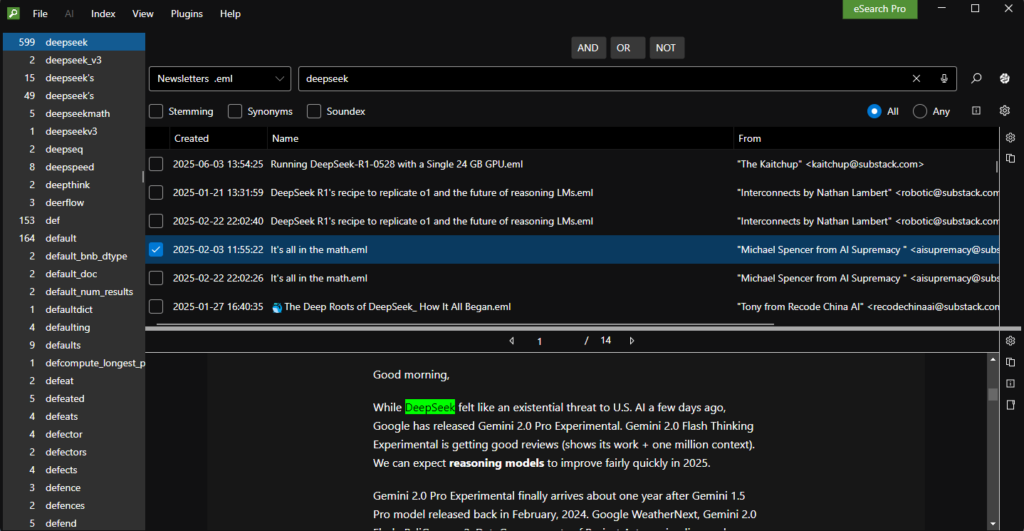Click copy icon beside preview pane
Screen dimensions: 1024x531
coord(1010,362)
